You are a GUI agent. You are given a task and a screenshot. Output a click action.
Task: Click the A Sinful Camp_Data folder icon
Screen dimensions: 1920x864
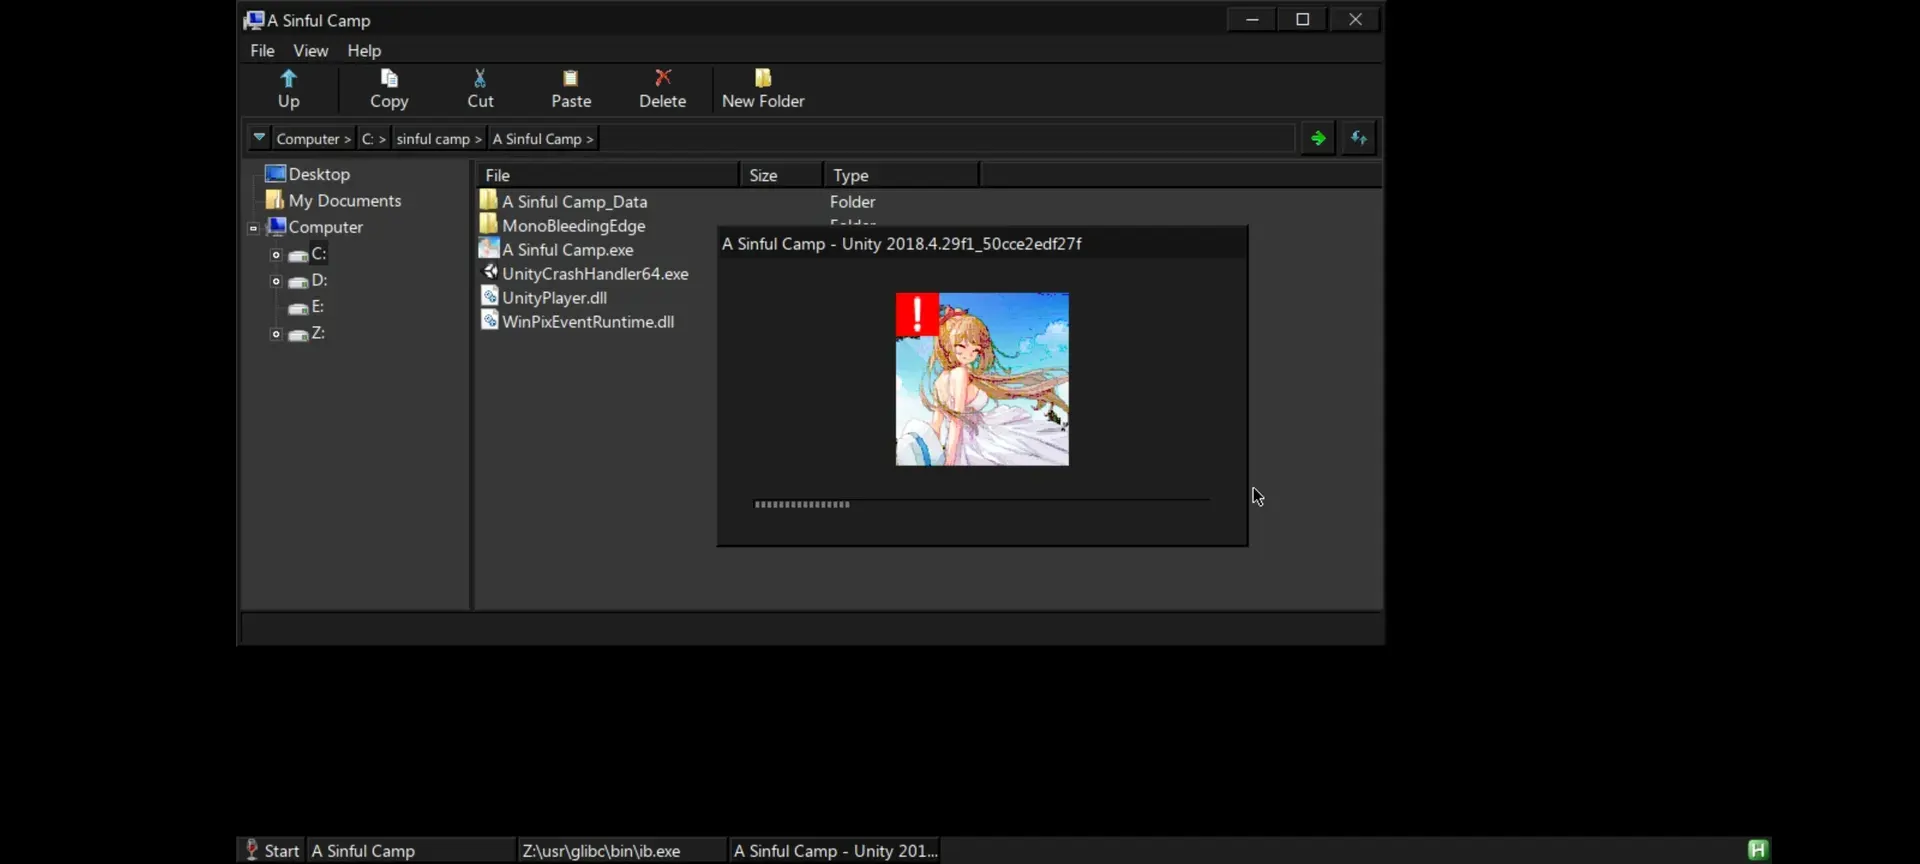pos(488,200)
